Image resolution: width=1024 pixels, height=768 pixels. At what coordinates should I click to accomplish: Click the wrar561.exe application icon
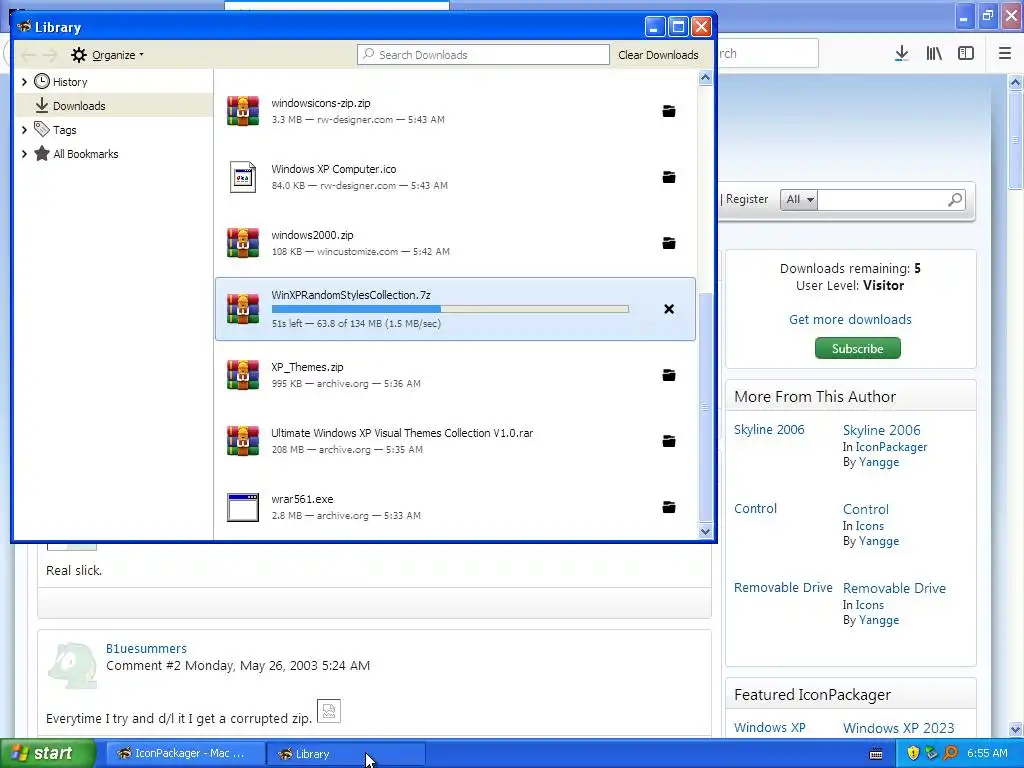tap(243, 507)
